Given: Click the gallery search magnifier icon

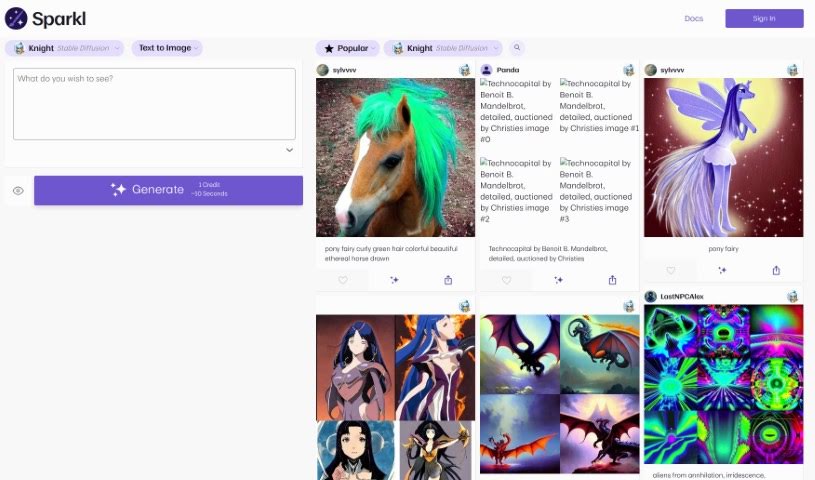Looking at the screenshot, I should (x=517, y=48).
